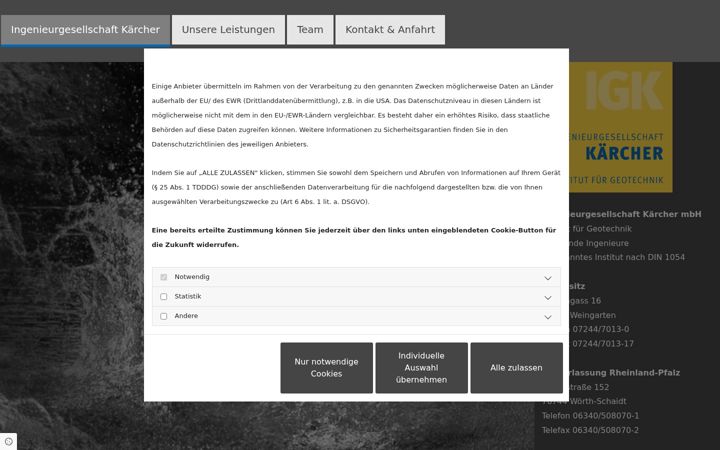This screenshot has height=450, width=720.
Task: Open the Unsere Leistungen menu tab
Action: tap(228, 30)
